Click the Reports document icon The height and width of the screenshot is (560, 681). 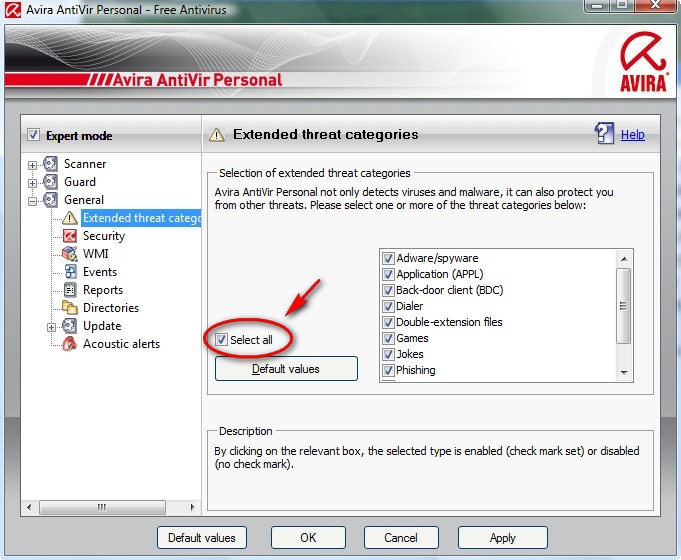click(x=70, y=289)
